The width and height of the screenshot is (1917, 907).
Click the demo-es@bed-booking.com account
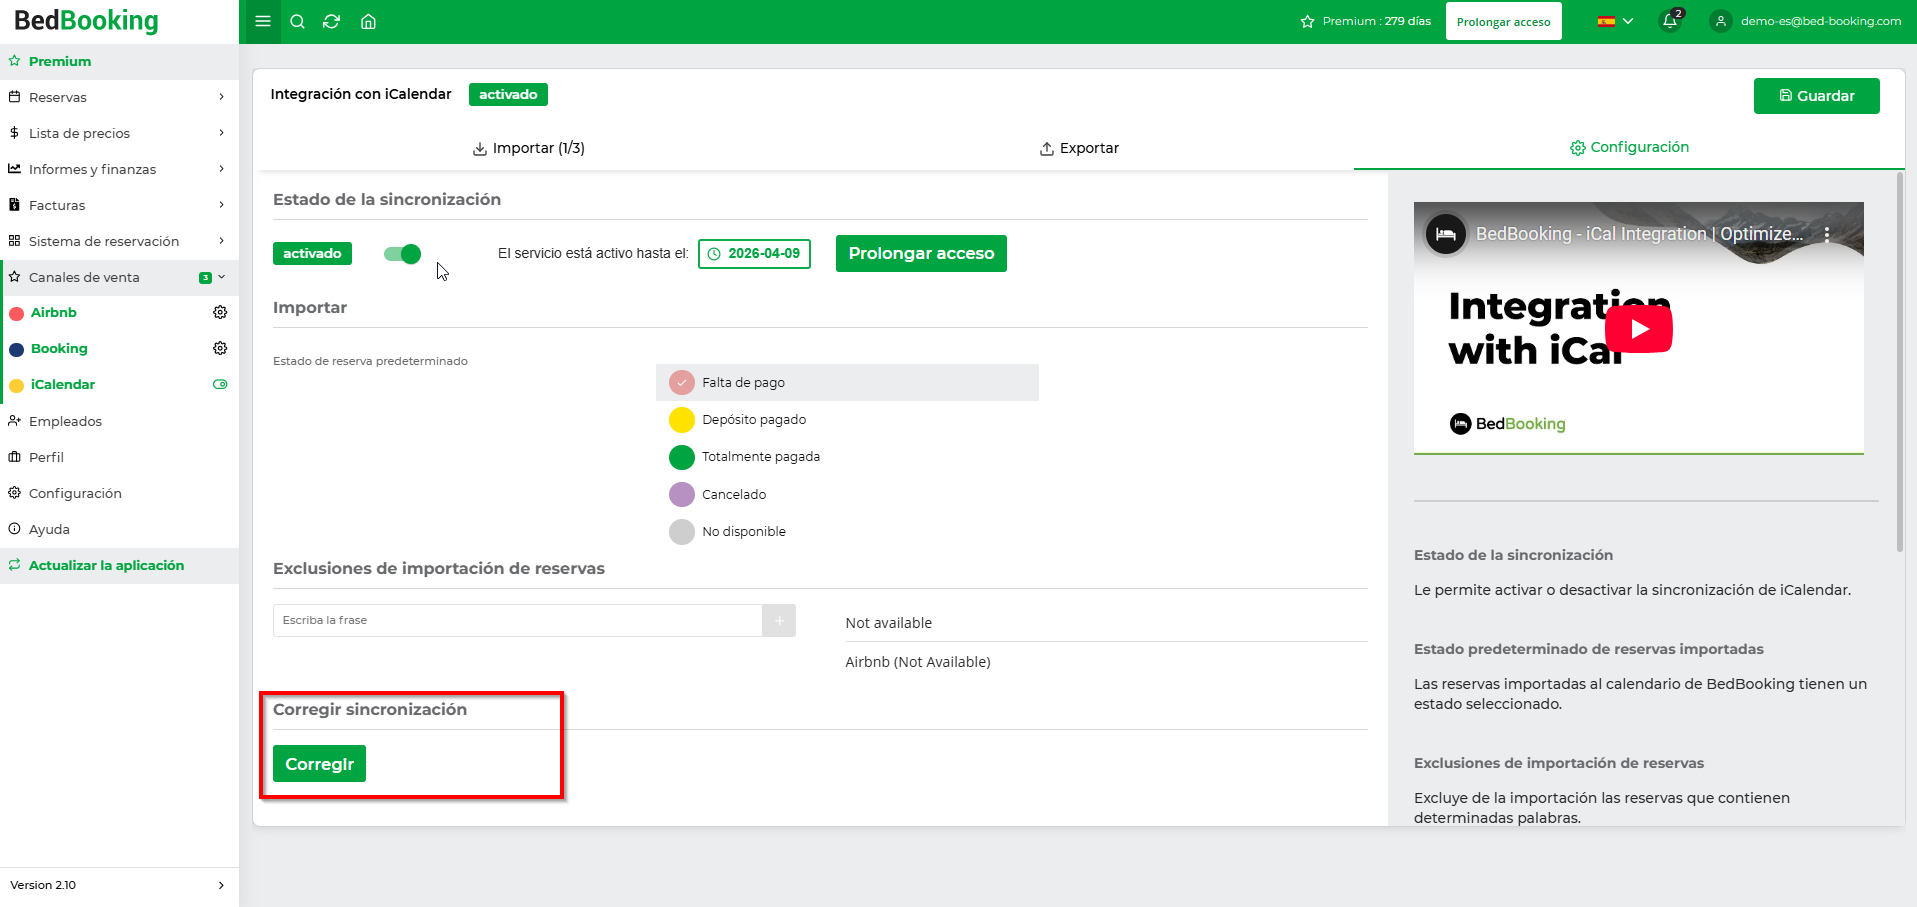coord(1820,21)
